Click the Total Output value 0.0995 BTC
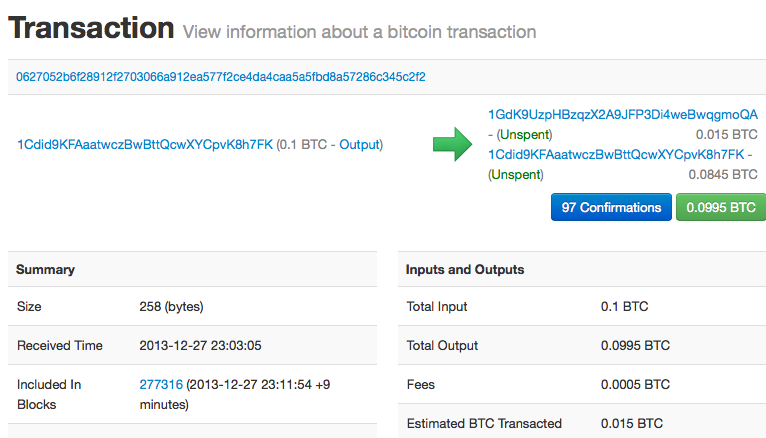Viewport: 766px width, 438px height. (x=635, y=346)
